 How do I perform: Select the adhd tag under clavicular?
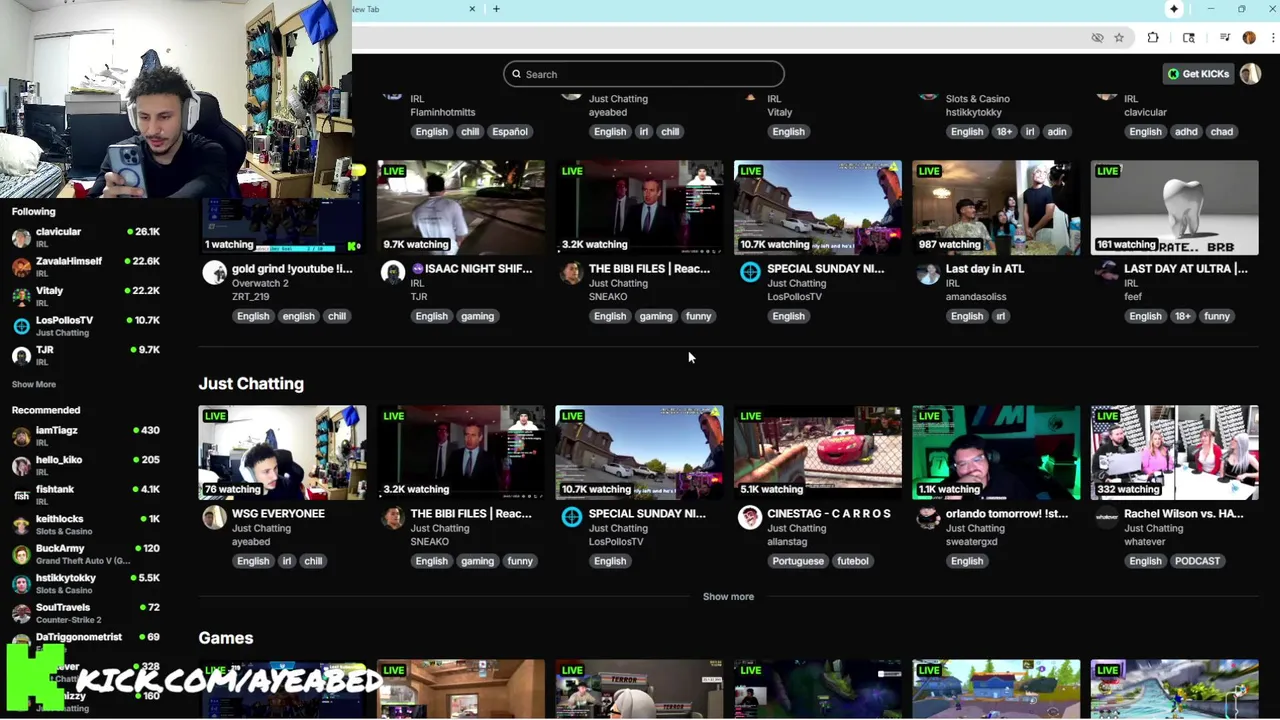coord(1186,131)
